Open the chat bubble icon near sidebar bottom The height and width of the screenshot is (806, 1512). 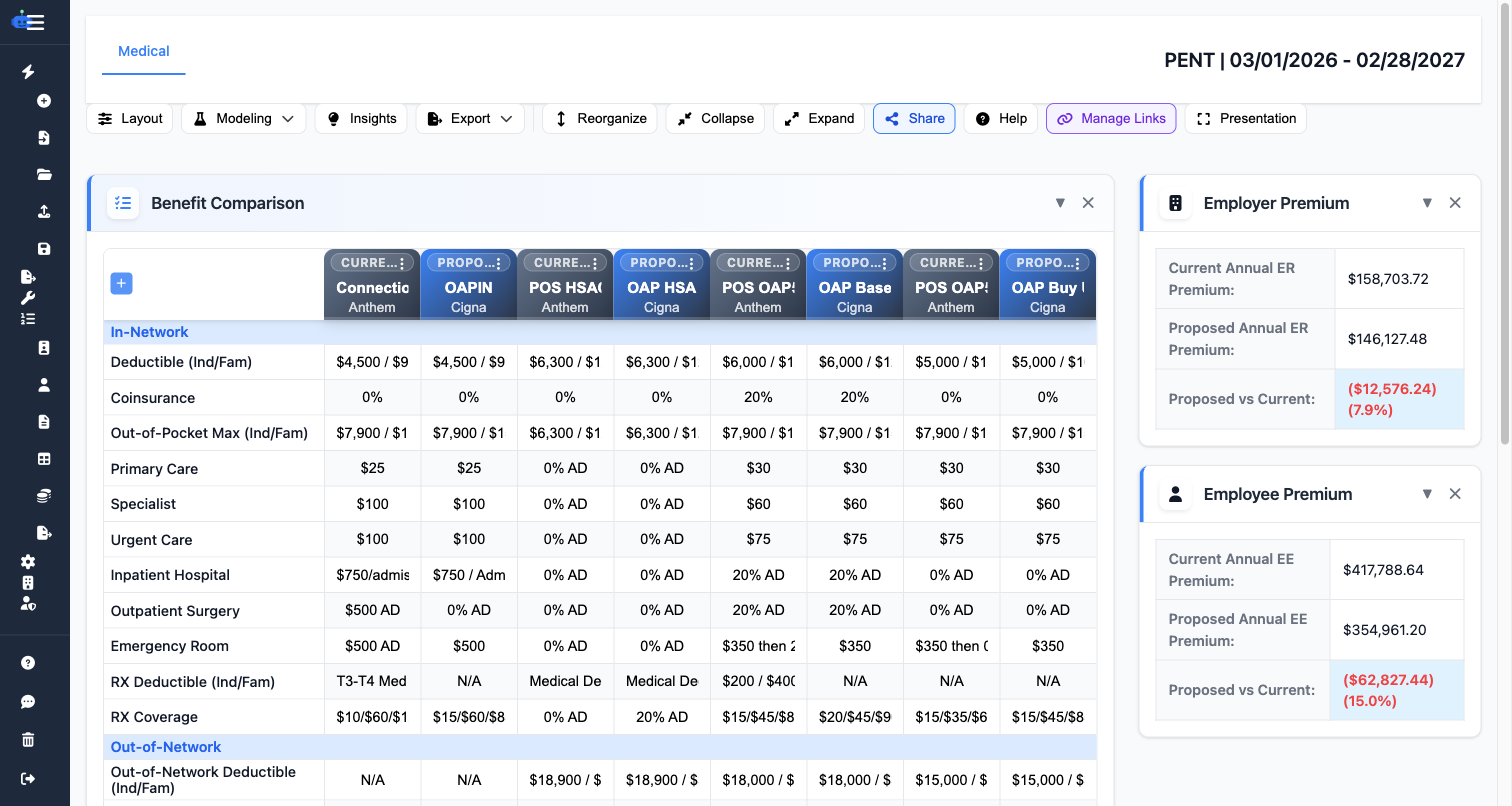tap(27, 701)
